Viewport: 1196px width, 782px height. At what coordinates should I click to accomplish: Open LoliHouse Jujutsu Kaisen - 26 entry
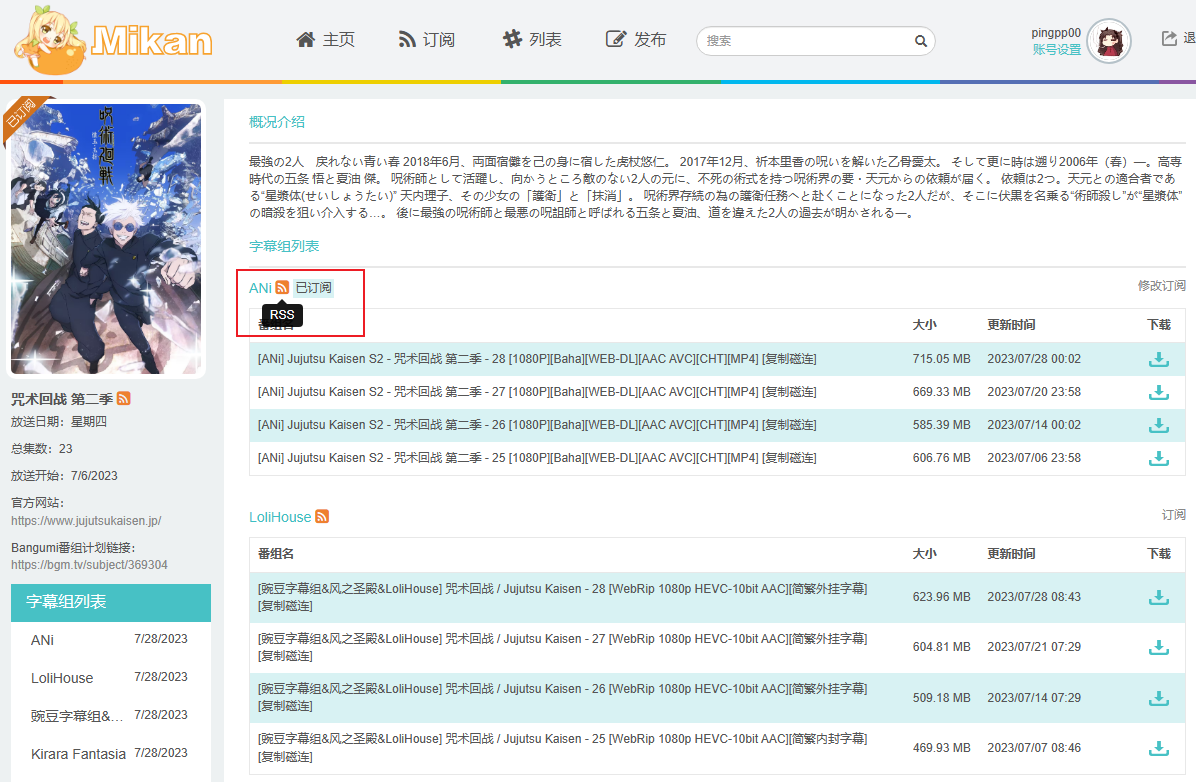[562, 689]
